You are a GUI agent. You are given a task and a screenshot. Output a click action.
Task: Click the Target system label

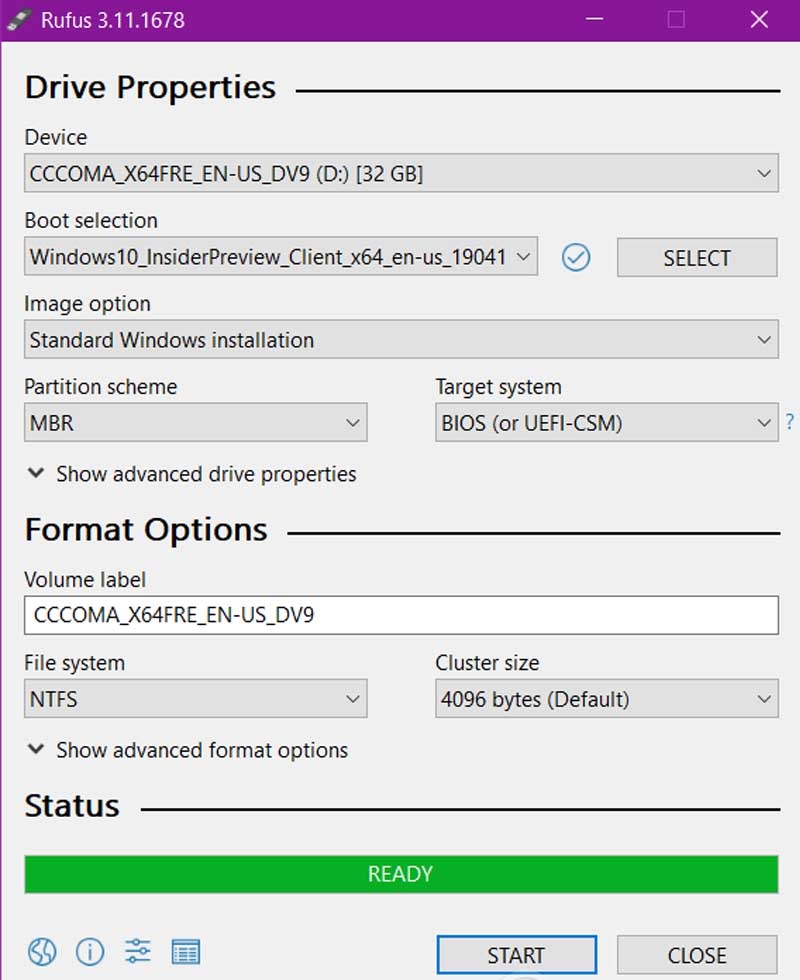click(499, 387)
